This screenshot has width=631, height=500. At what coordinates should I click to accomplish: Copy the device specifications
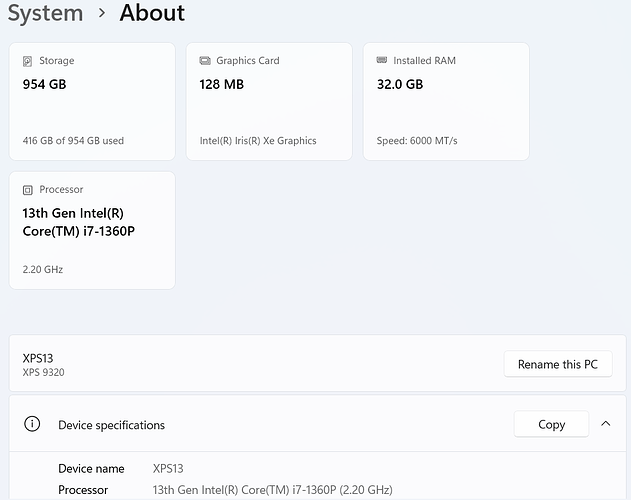[x=551, y=424]
